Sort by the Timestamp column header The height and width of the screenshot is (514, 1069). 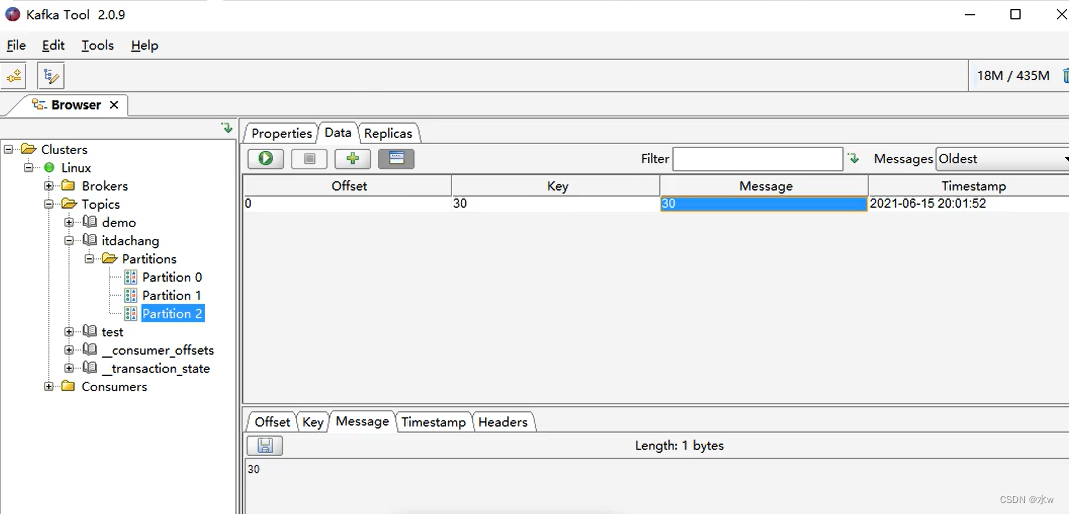click(969, 186)
